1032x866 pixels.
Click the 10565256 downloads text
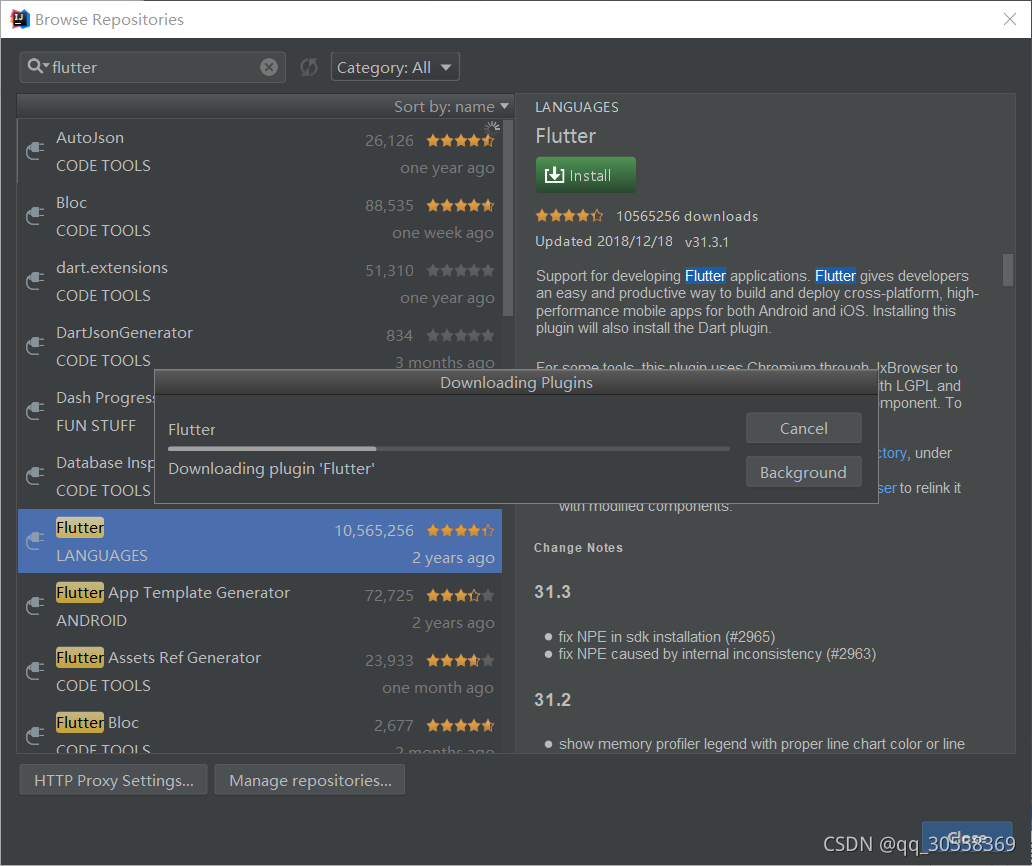tap(687, 216)
